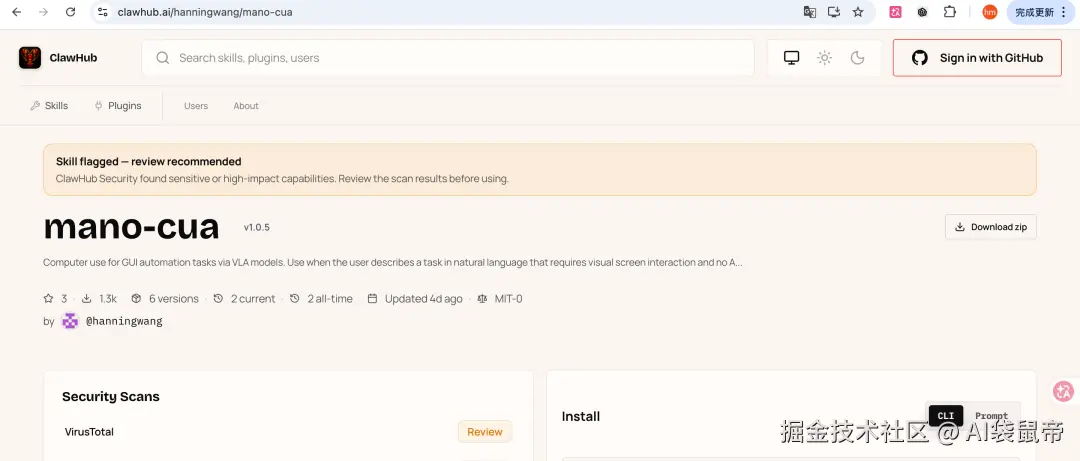Click the mano-cua skill title
This screenshot has height=461, width=1080.
(x=132, y=227)
